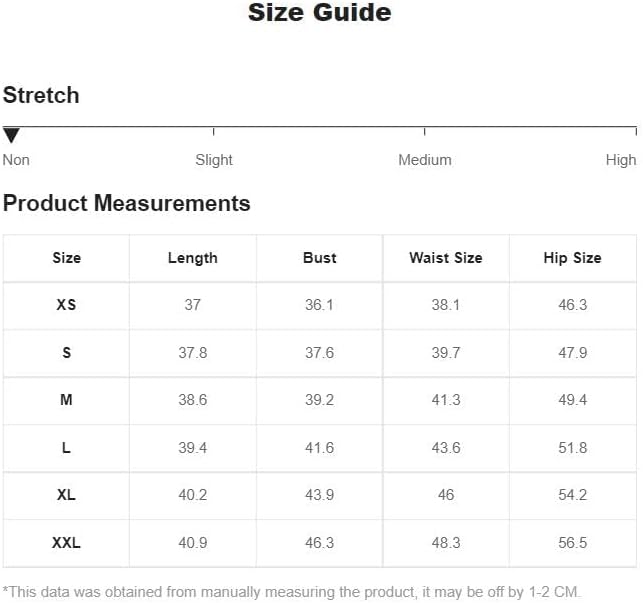Select the 'Non' stretch label
The image size is (643, 603).
[x=16, y=160]
